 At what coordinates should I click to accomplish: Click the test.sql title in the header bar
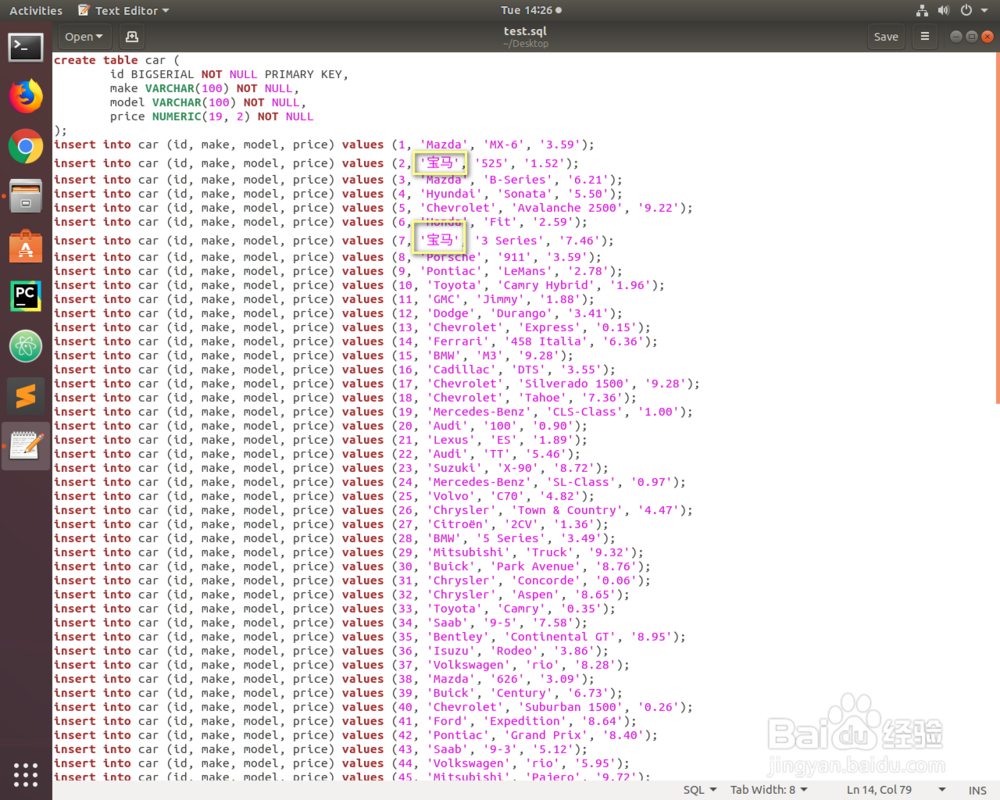point(525,31)
